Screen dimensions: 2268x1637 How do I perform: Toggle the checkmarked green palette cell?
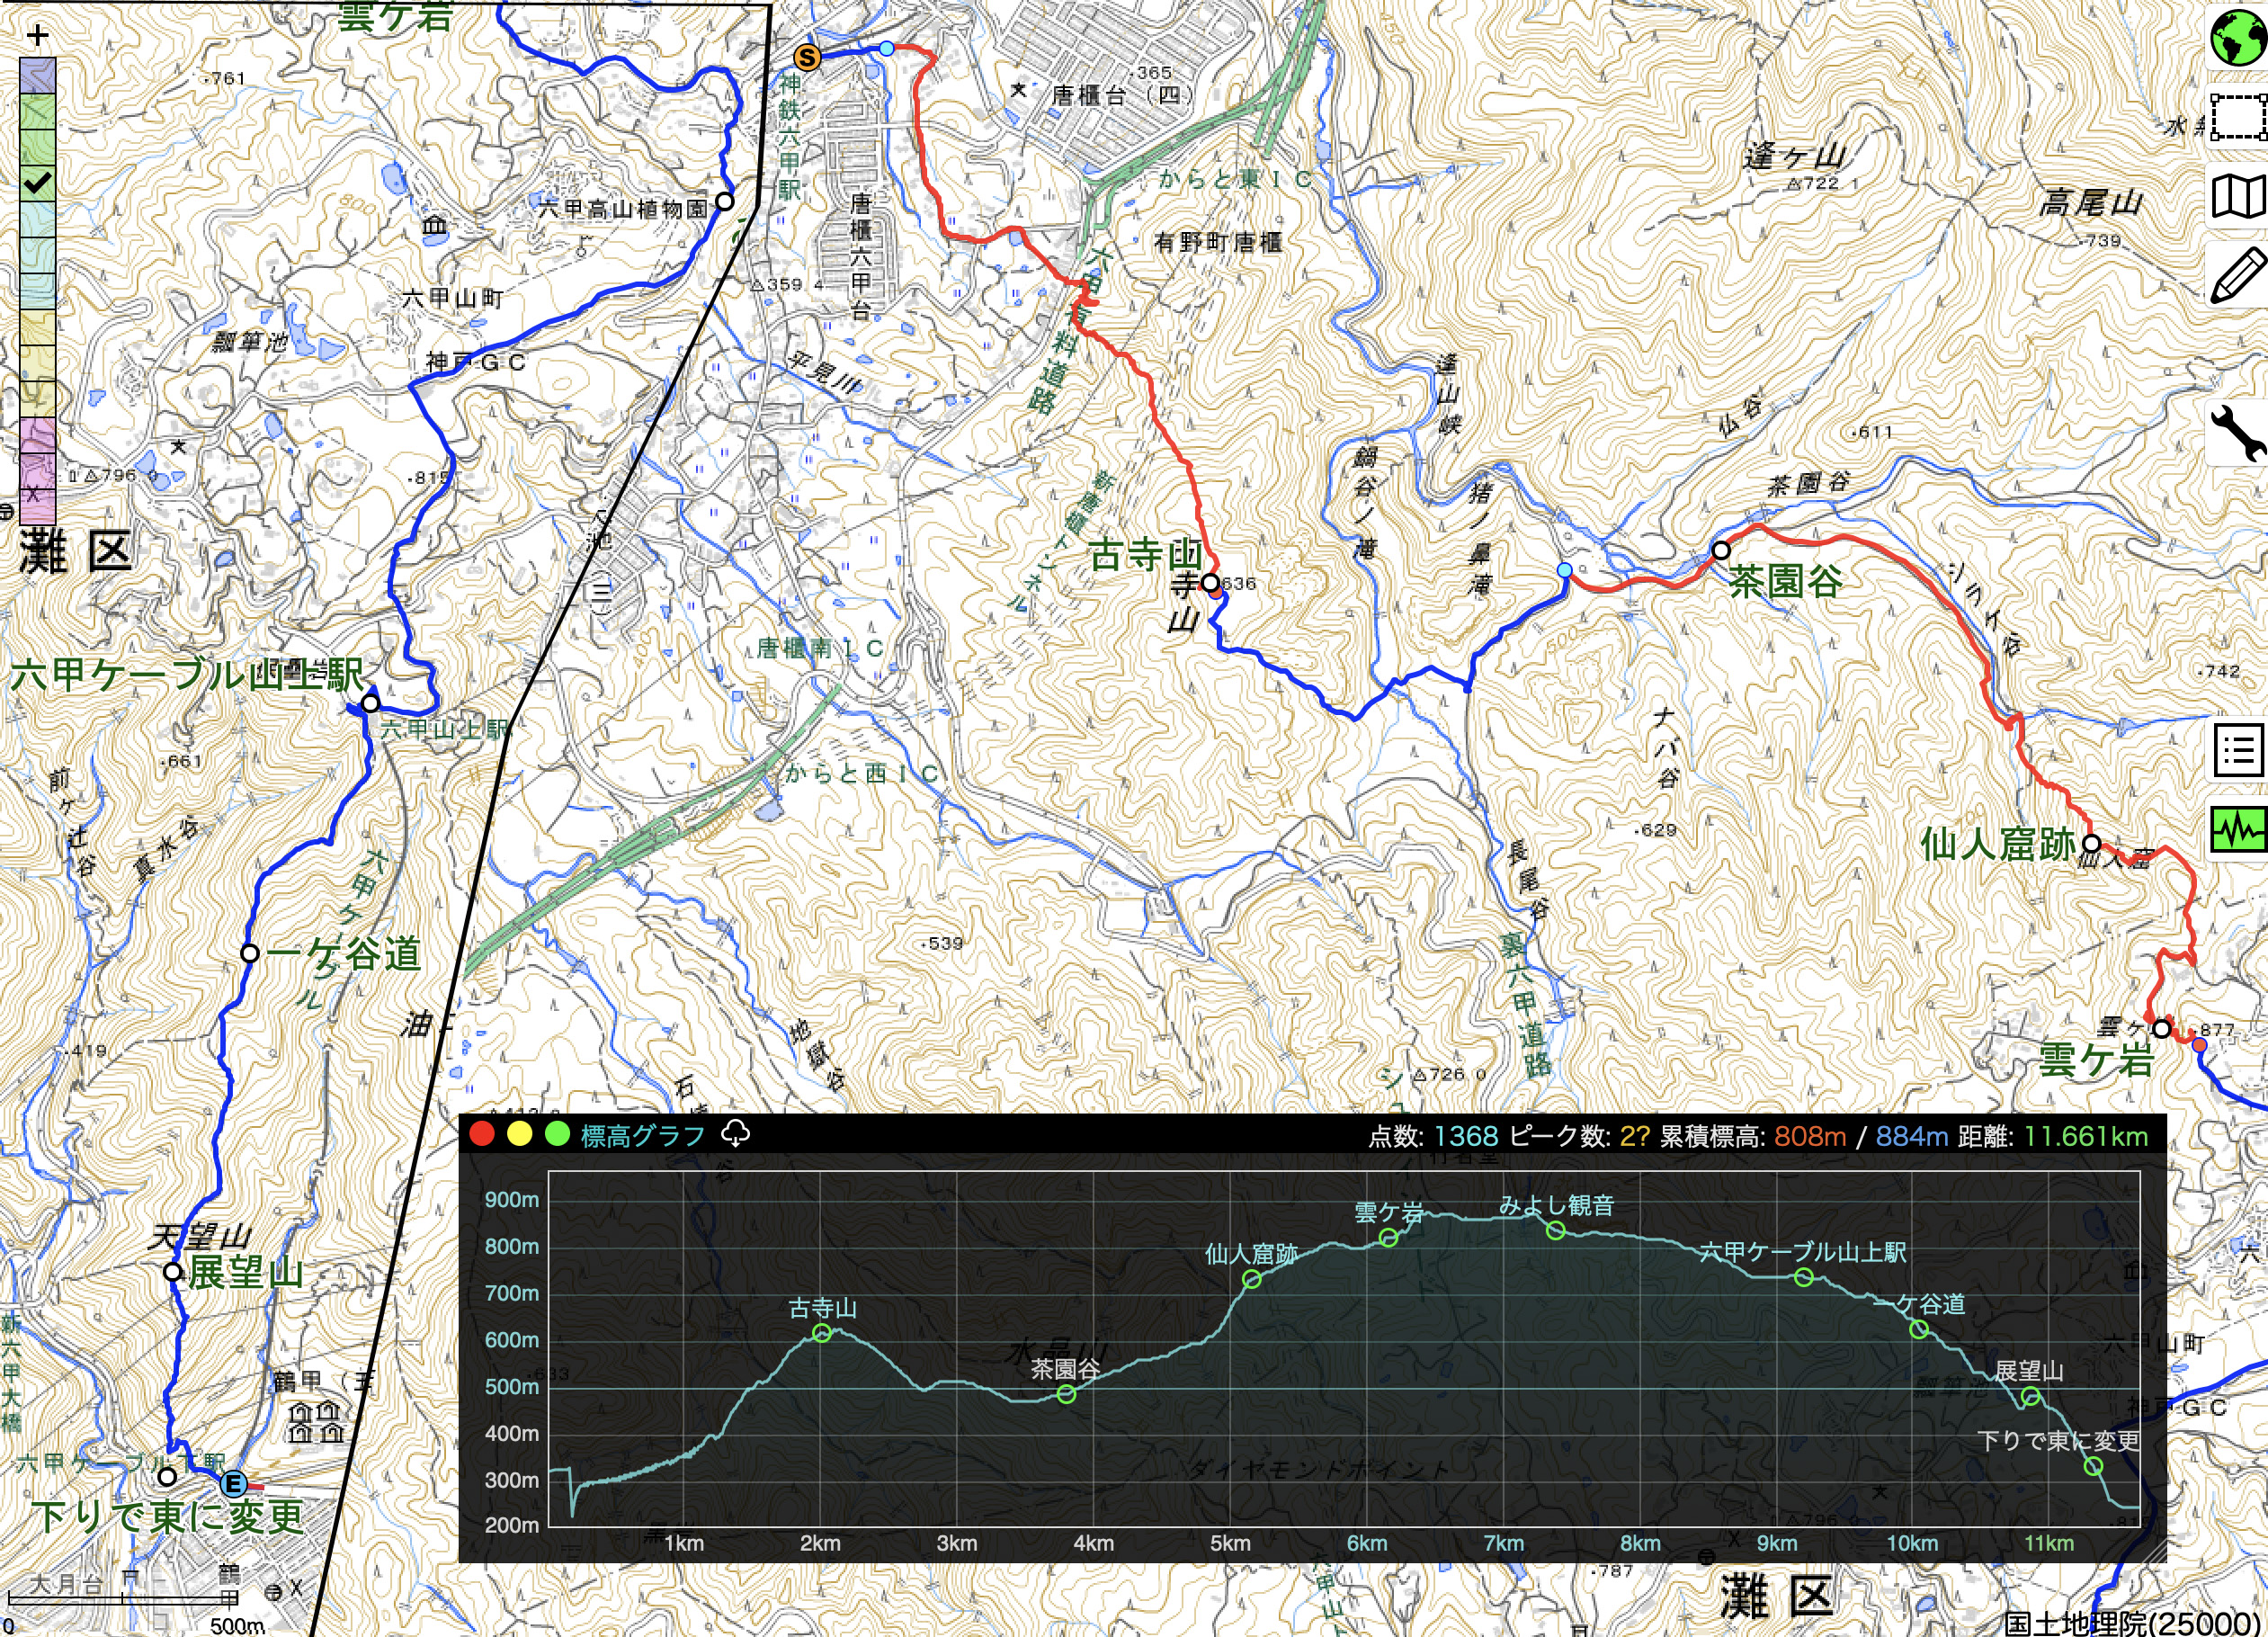tap(38, 183)
